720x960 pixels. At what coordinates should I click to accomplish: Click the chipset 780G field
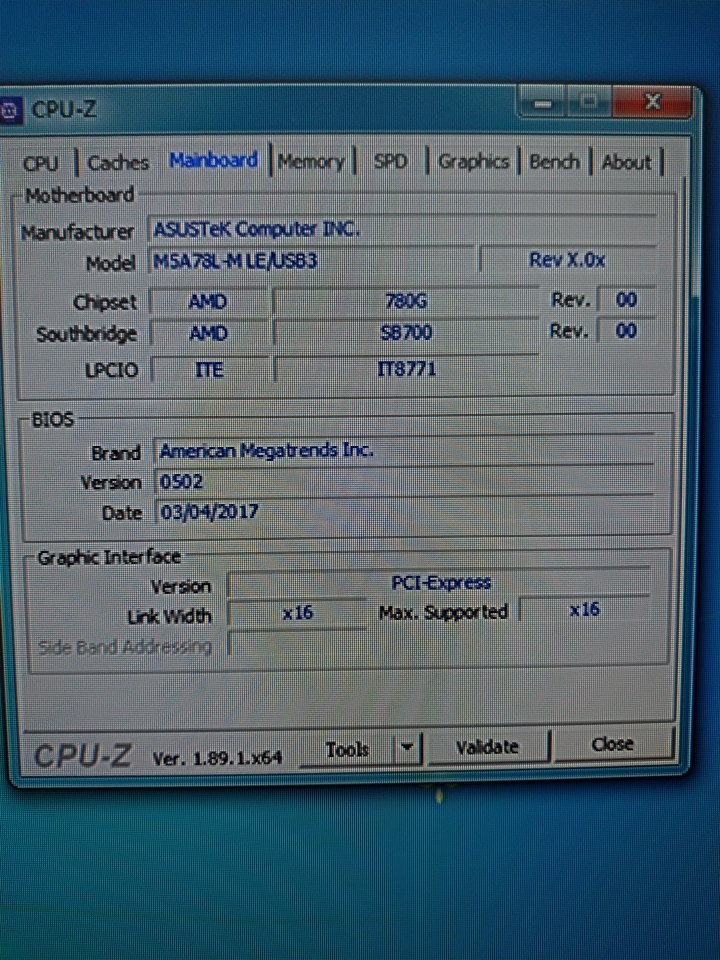tap(406, 301)
